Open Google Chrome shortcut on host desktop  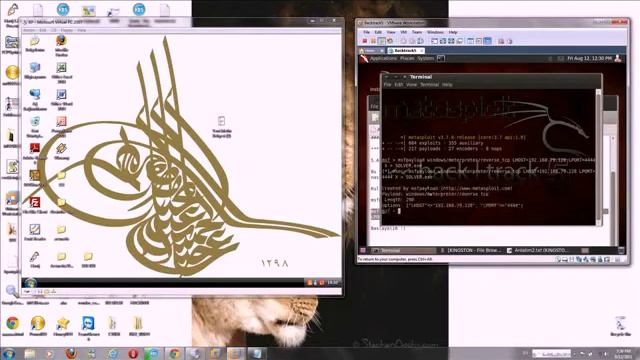point(13,323)
